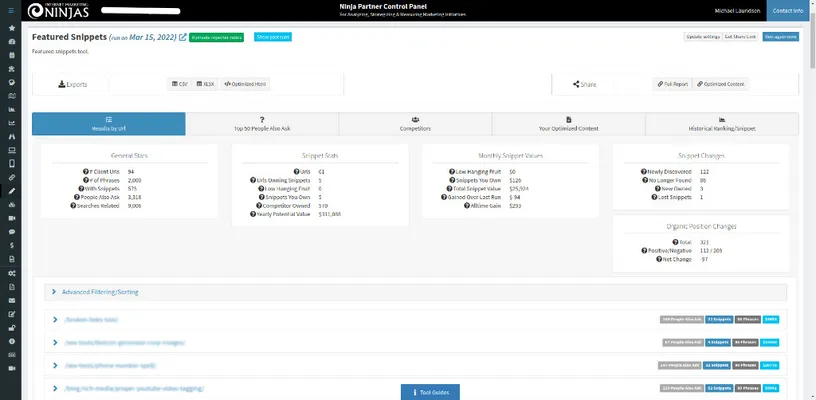Toggle the hamburger sidebar menu

point(11,13)
